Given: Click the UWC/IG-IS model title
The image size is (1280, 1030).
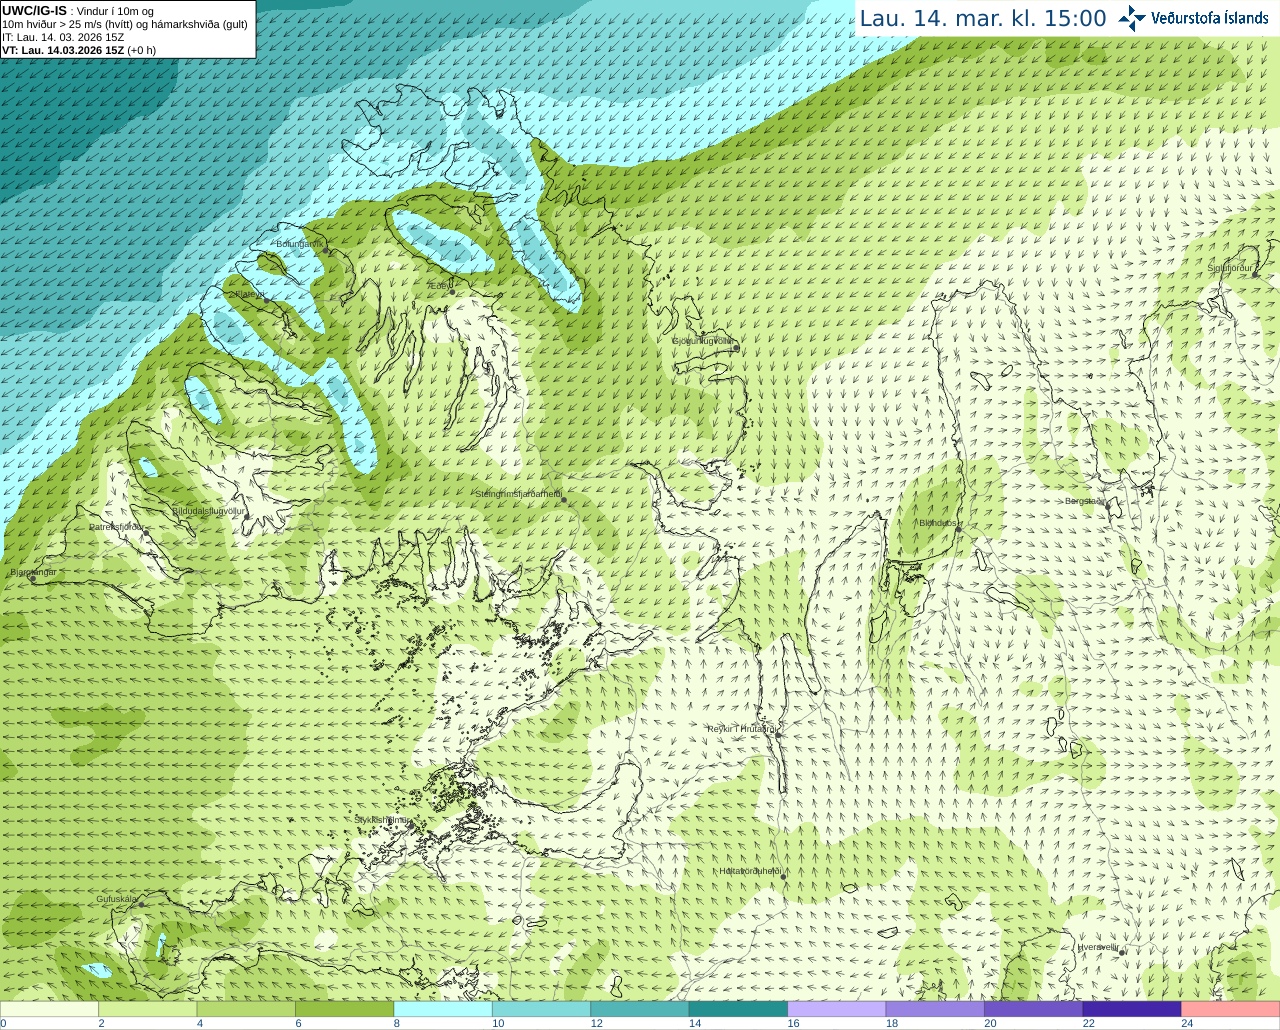Looking at the screenshot, I should click(x=34, y=11).
